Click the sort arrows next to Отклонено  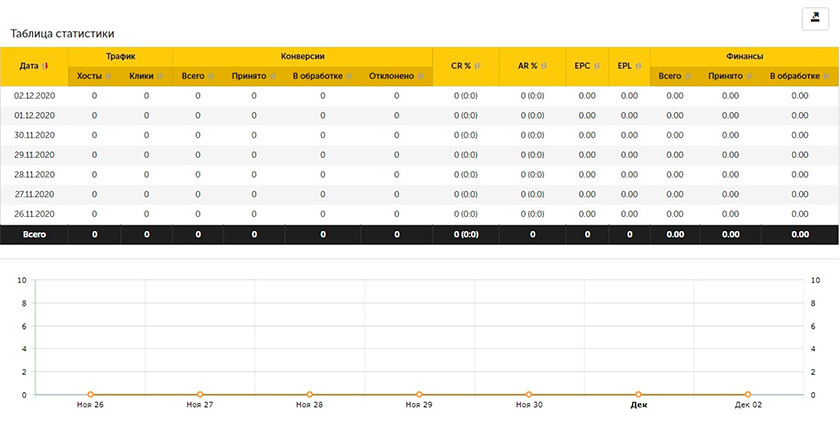(x=421, y=76)
